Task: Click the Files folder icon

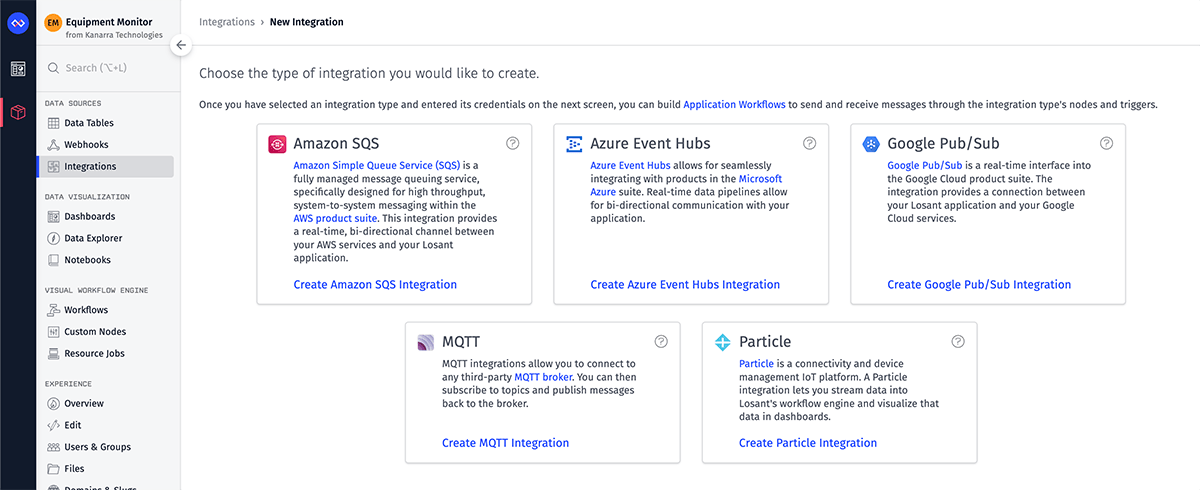Action: 54,468
